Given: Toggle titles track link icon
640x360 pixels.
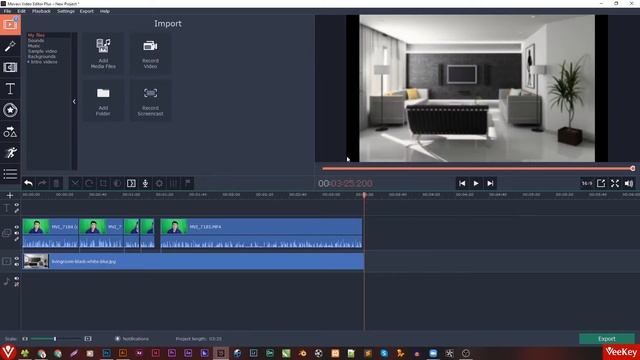Looking at the screenshot, I should click(x=17, y=211).
